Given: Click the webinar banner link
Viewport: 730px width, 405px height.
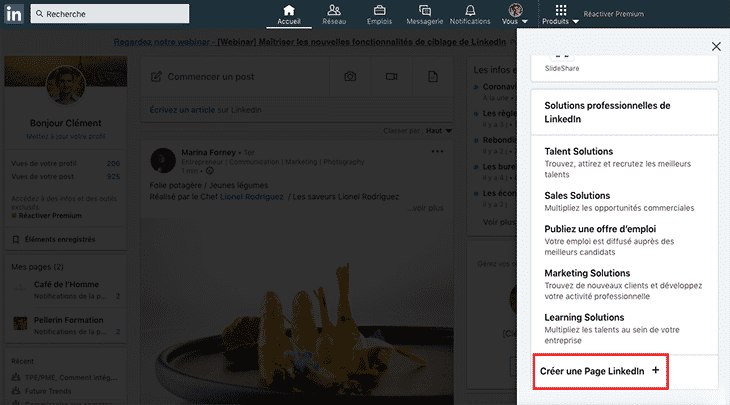Looking at the screenshot, I should [x=310, y=42].
